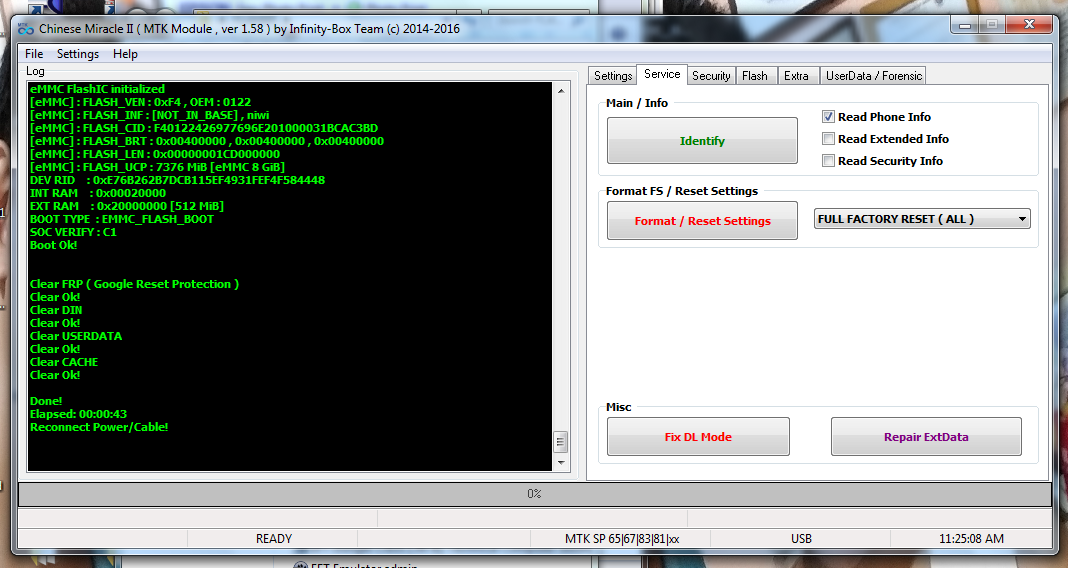Click the Fix DL Mode button
1068x568 pixels.
pos(698,437)
